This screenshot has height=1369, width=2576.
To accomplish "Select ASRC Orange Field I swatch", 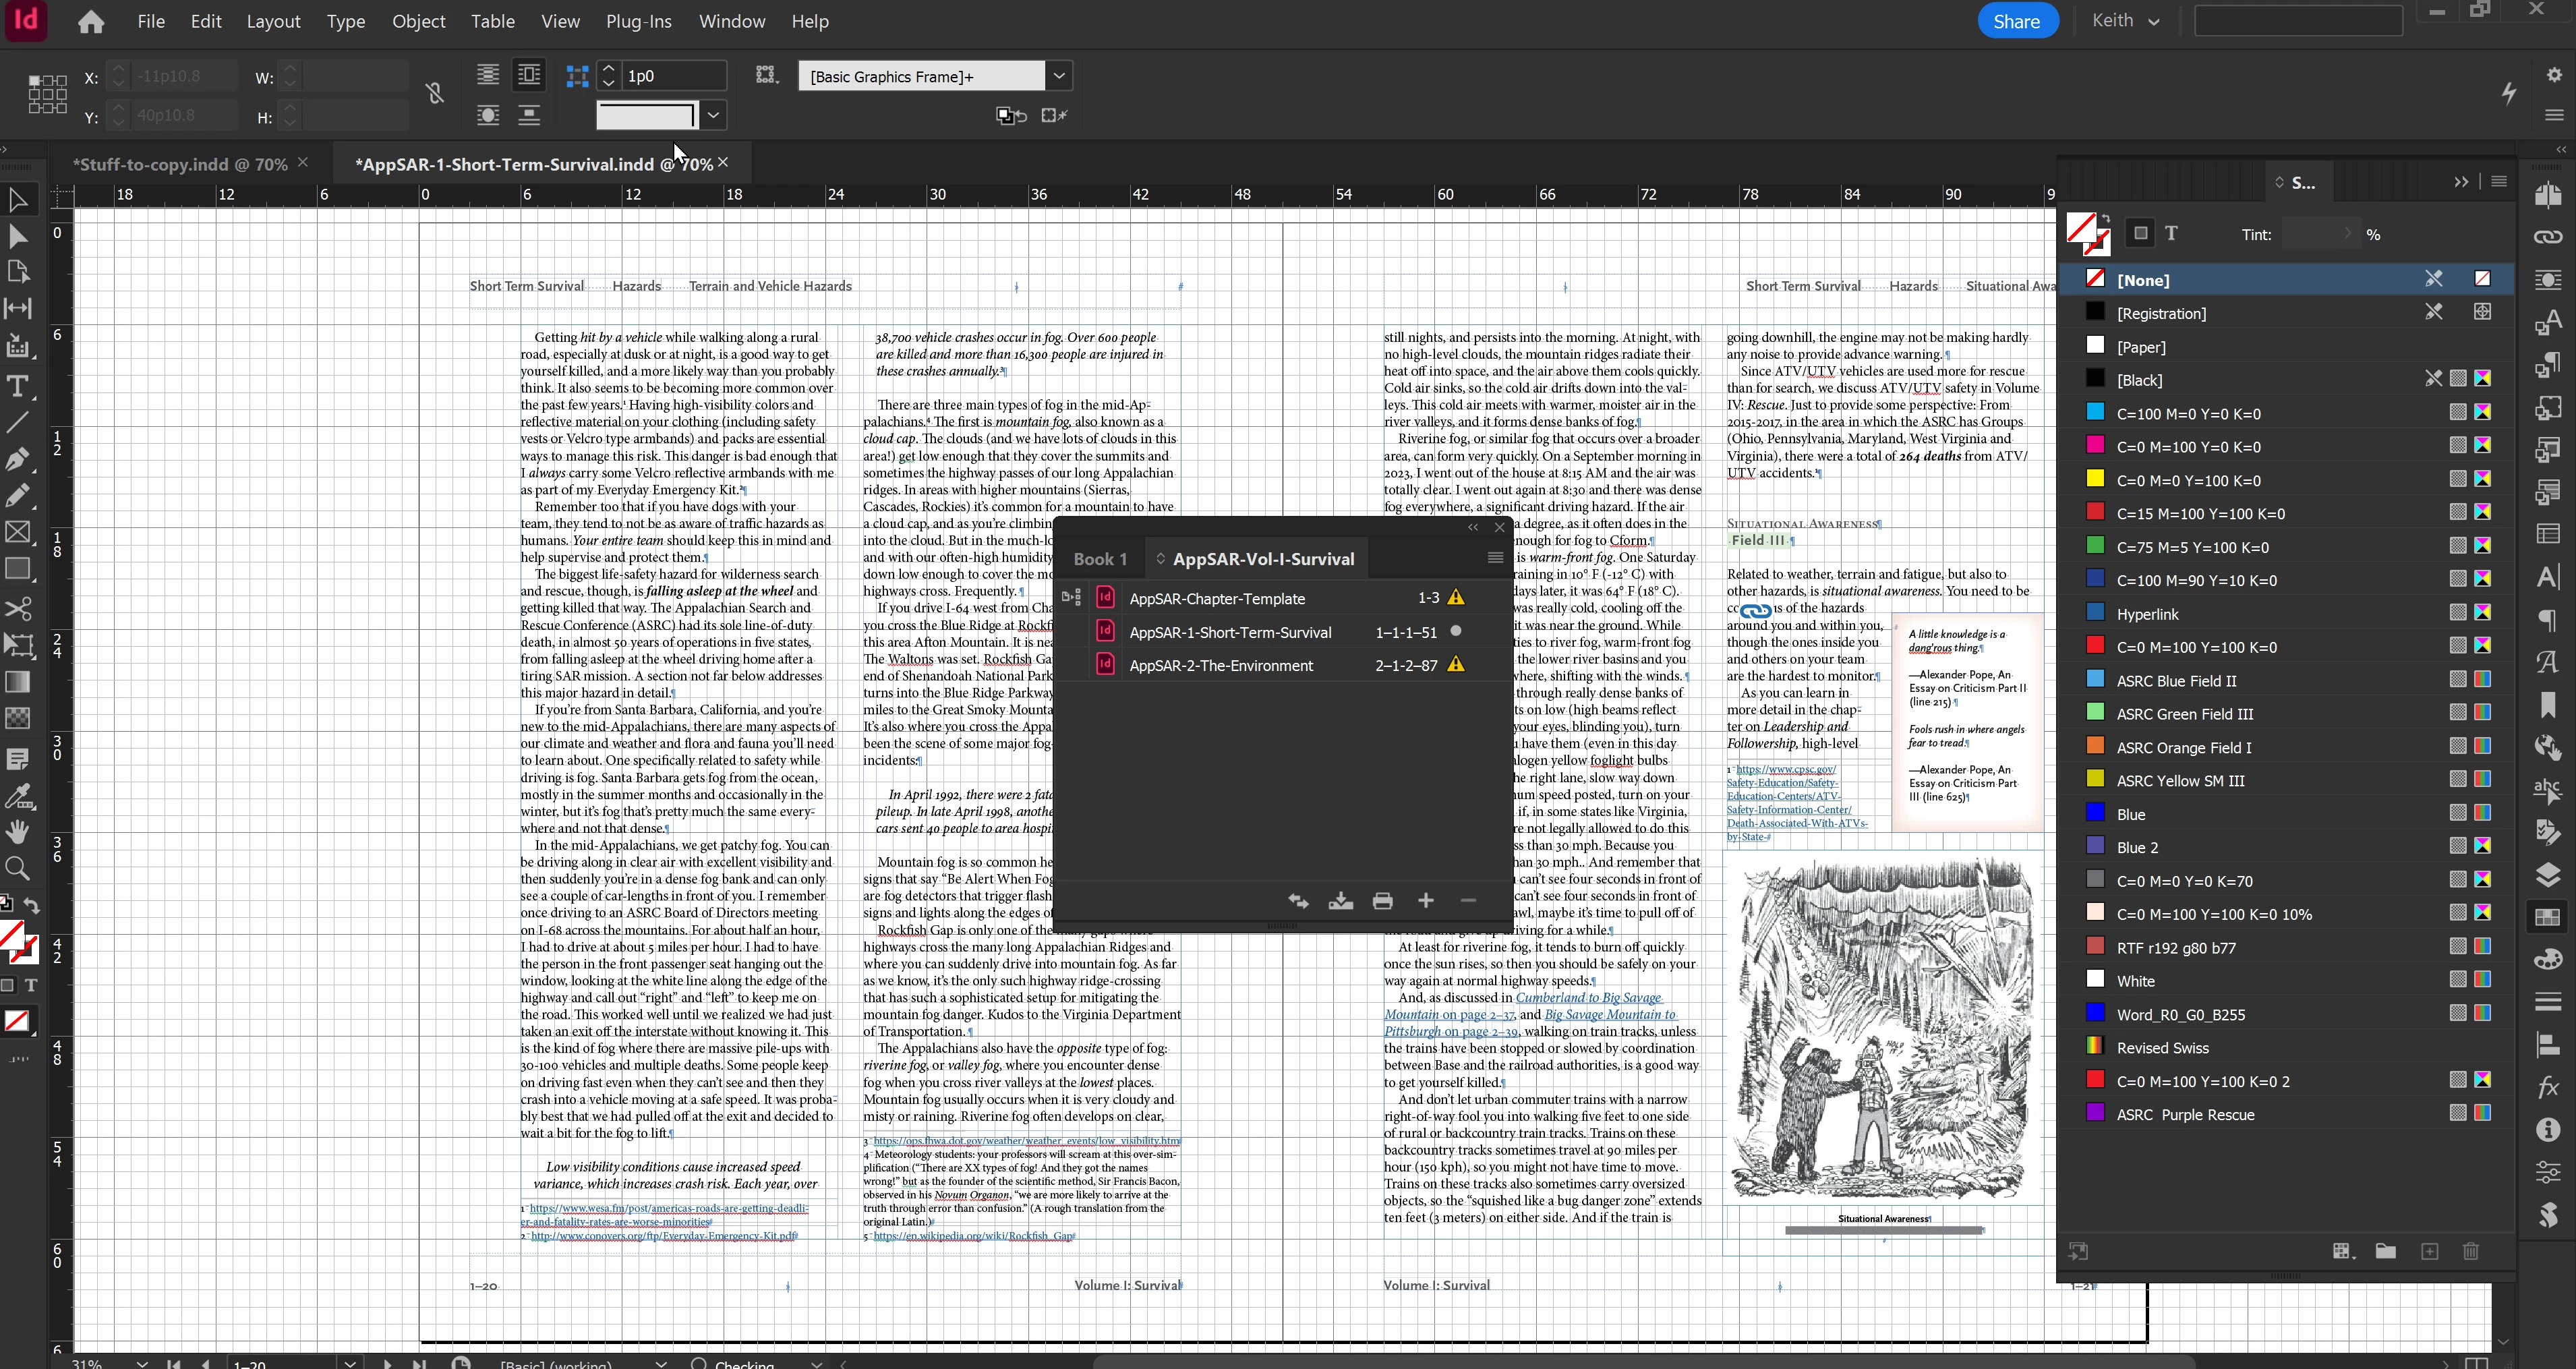I will (2184, 747).
